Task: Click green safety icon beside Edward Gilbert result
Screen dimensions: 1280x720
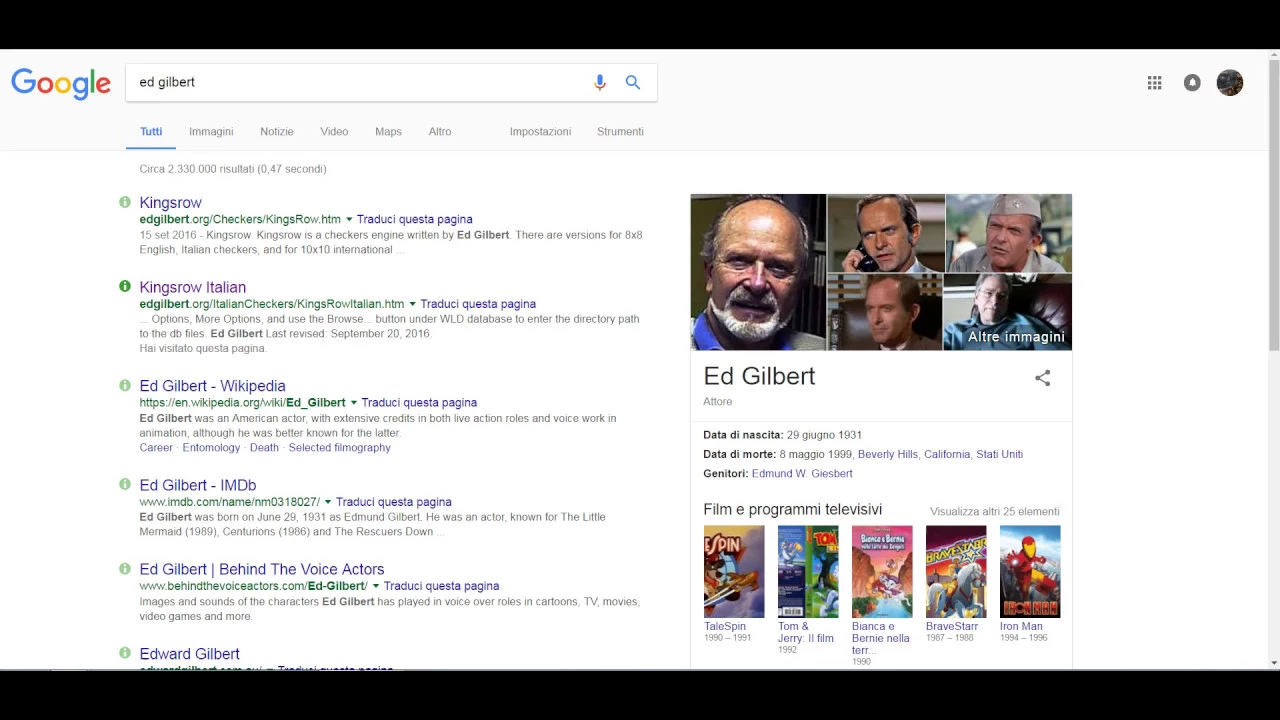Action: pyautogui.click(x=125, y=653)
